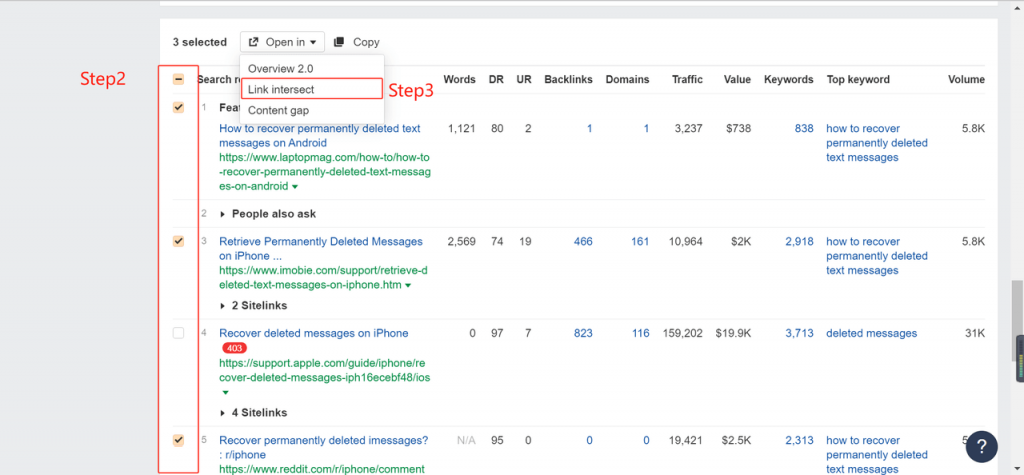Toggle the select-all header checkbox
1024x475 pixels.
pyautogui.click(x=178, y=80)
